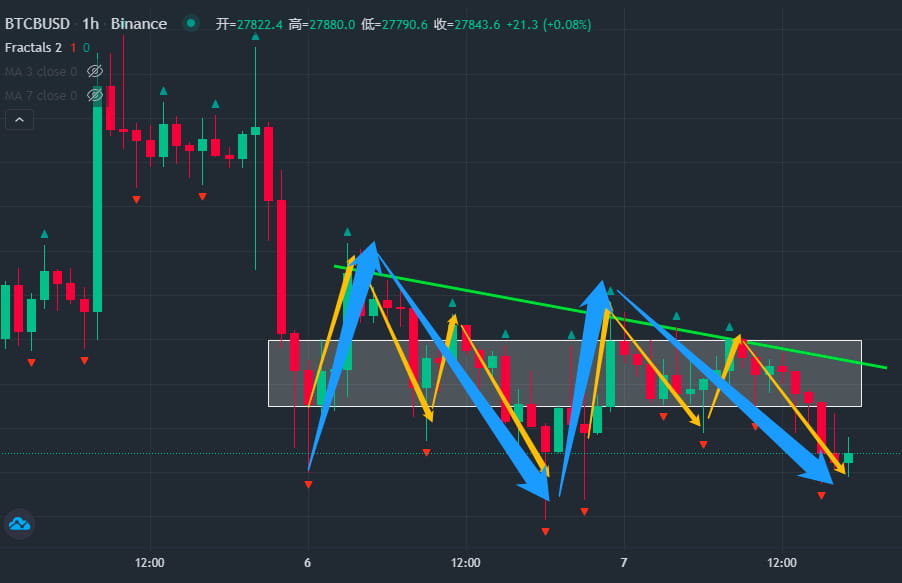Select the Fractals 2 indicator legend
902x583 pixels.
coord(33,47)
